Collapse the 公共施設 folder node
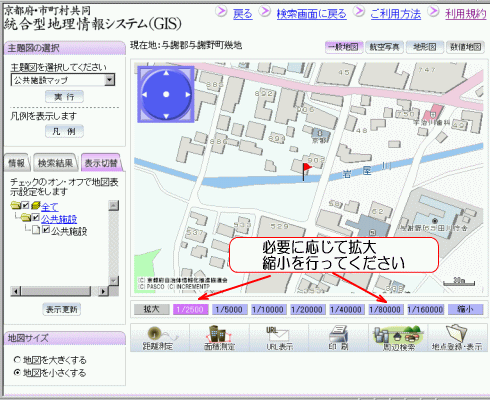The height and width of the screenshot is (400, 490). tap(26, 218)
